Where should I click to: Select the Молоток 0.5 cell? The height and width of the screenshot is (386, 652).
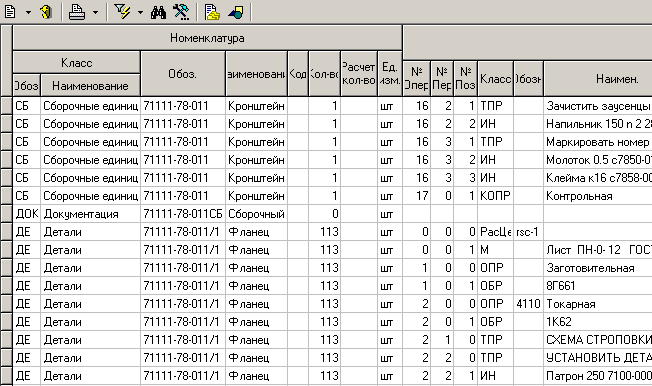point(598,160)
